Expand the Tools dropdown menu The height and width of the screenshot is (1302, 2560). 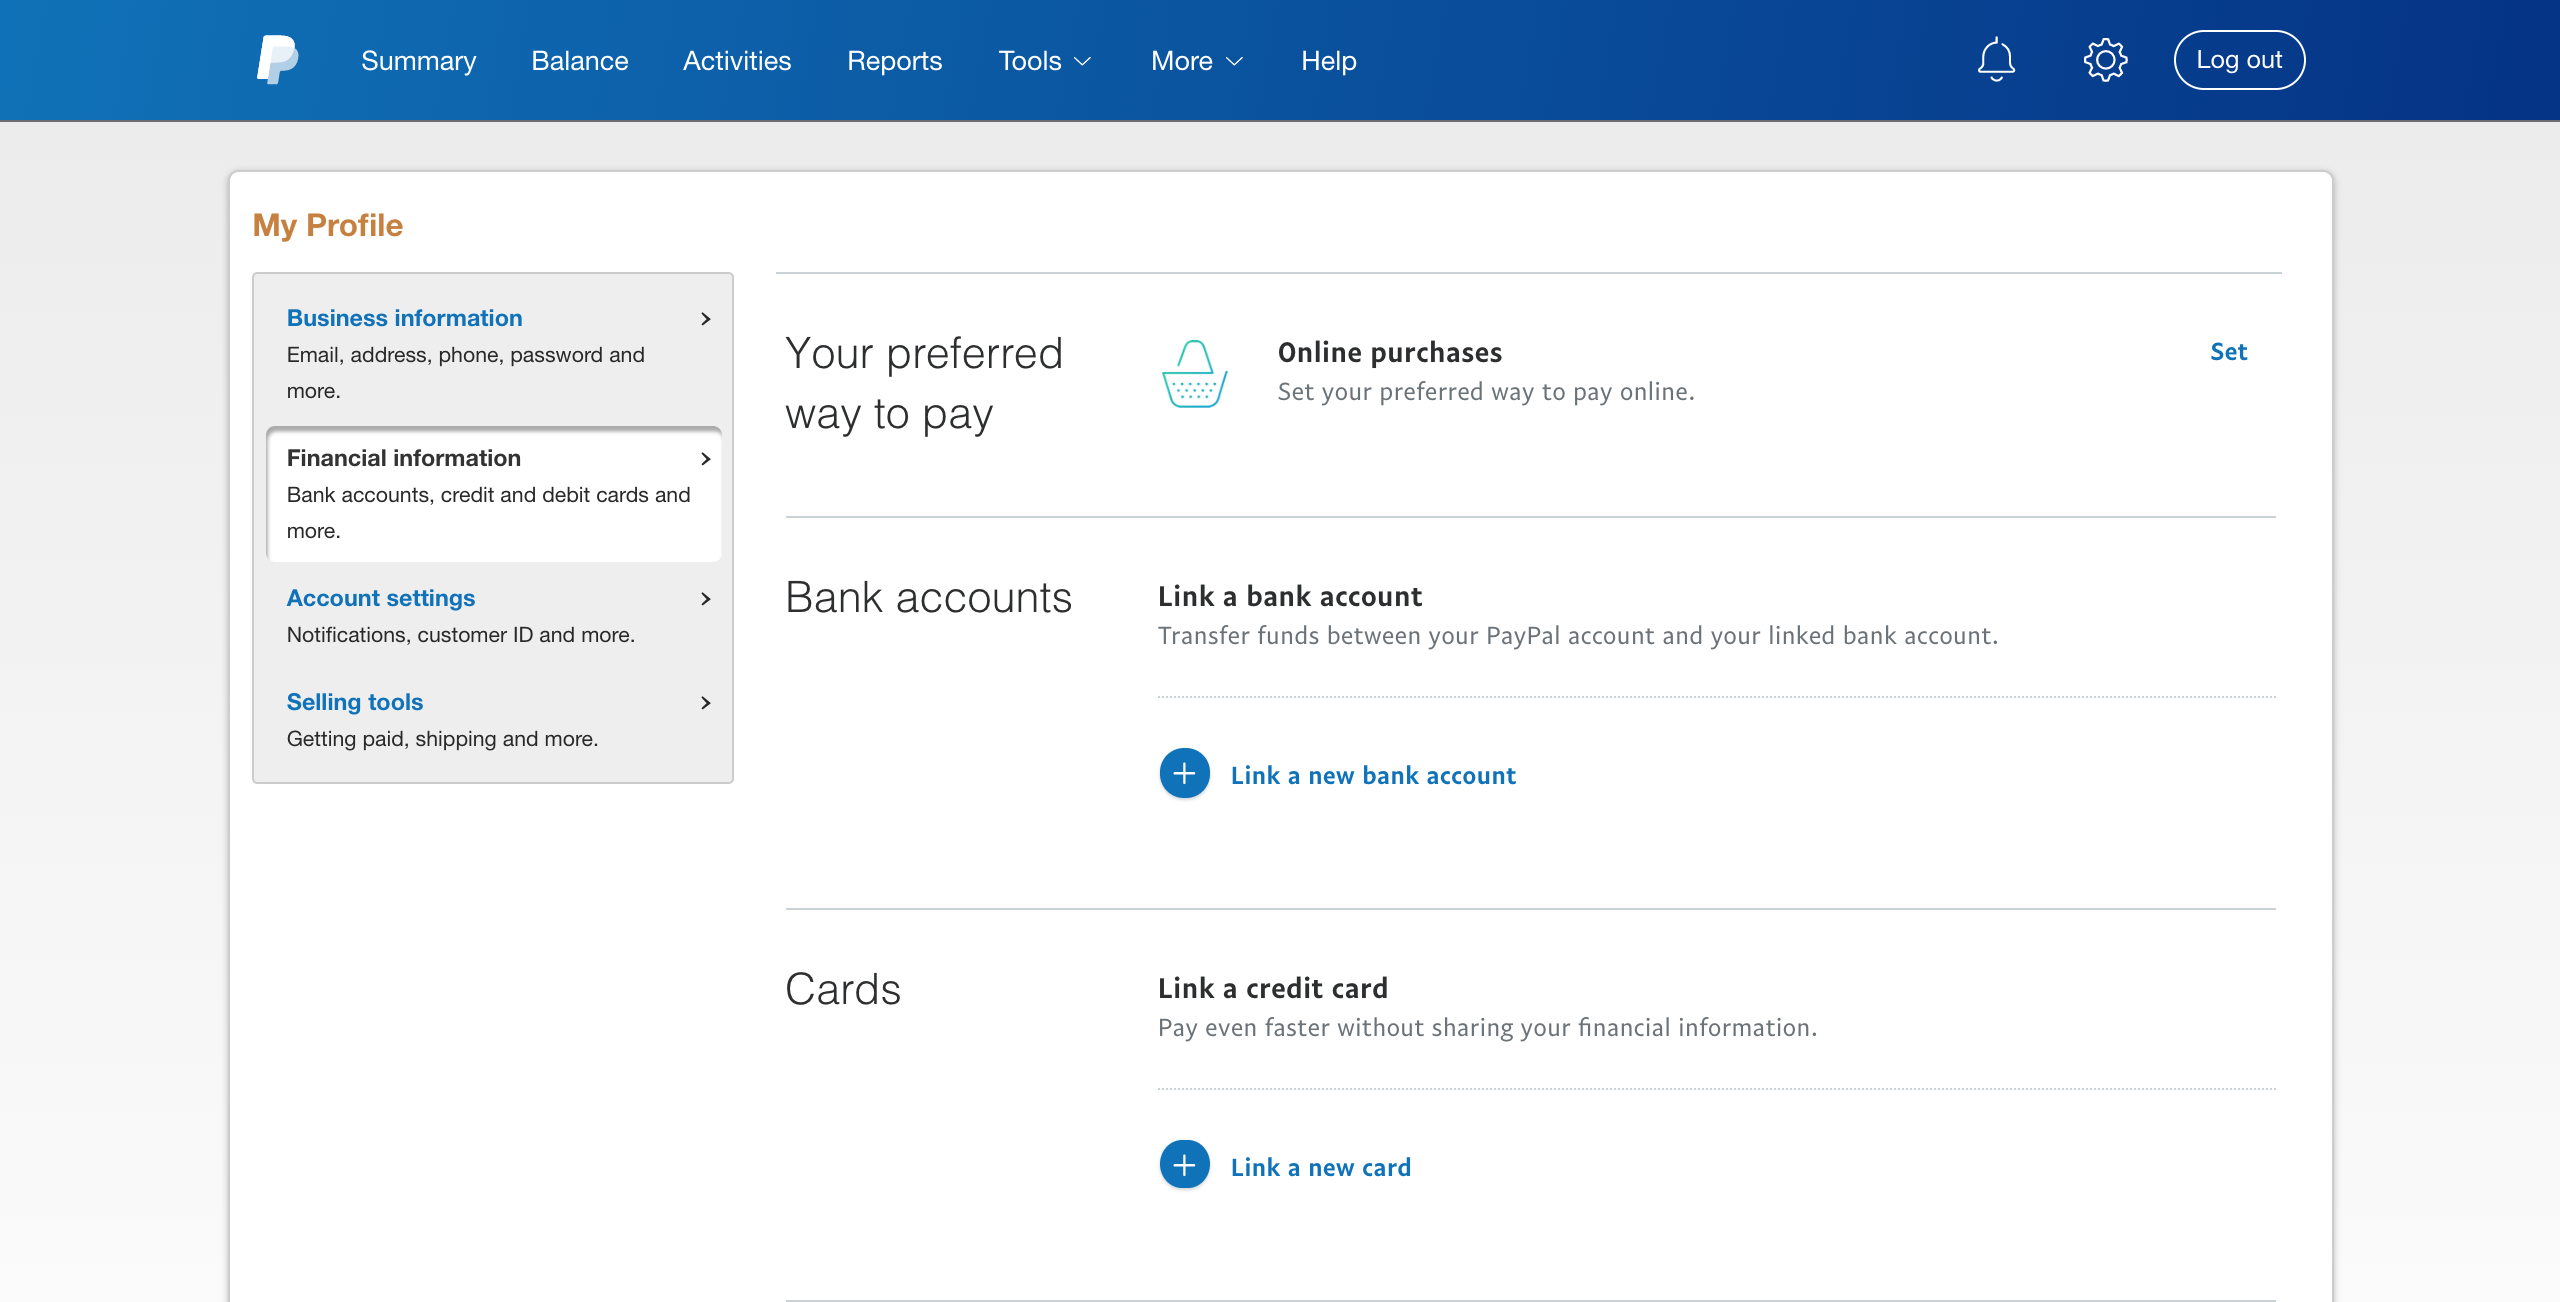point(1044,61)
